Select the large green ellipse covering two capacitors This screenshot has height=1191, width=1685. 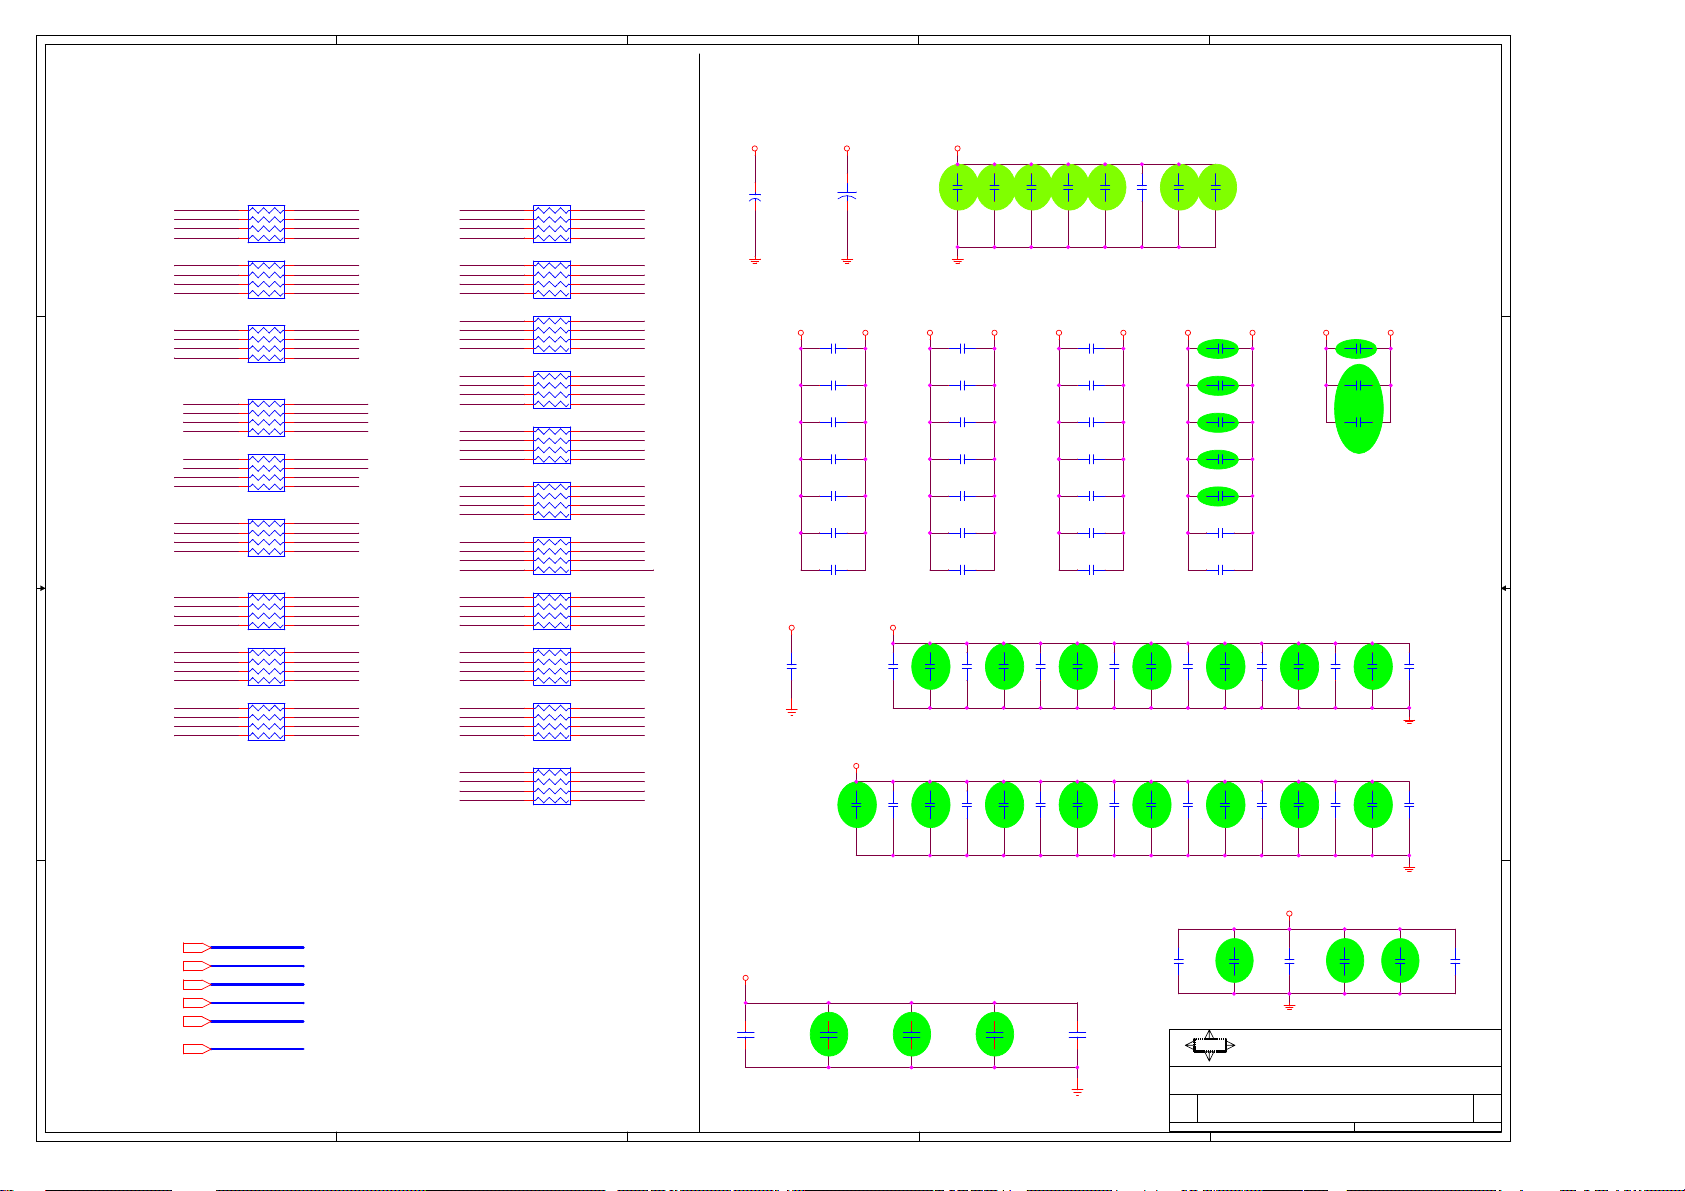[1359, 408]
